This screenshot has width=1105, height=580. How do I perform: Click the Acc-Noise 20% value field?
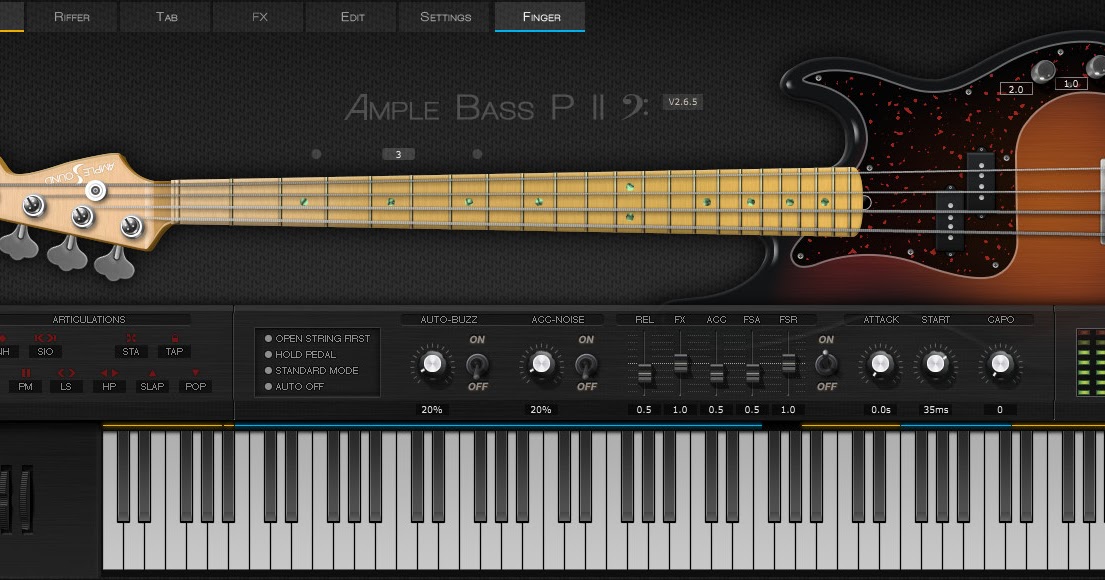[x=541, y=409]
